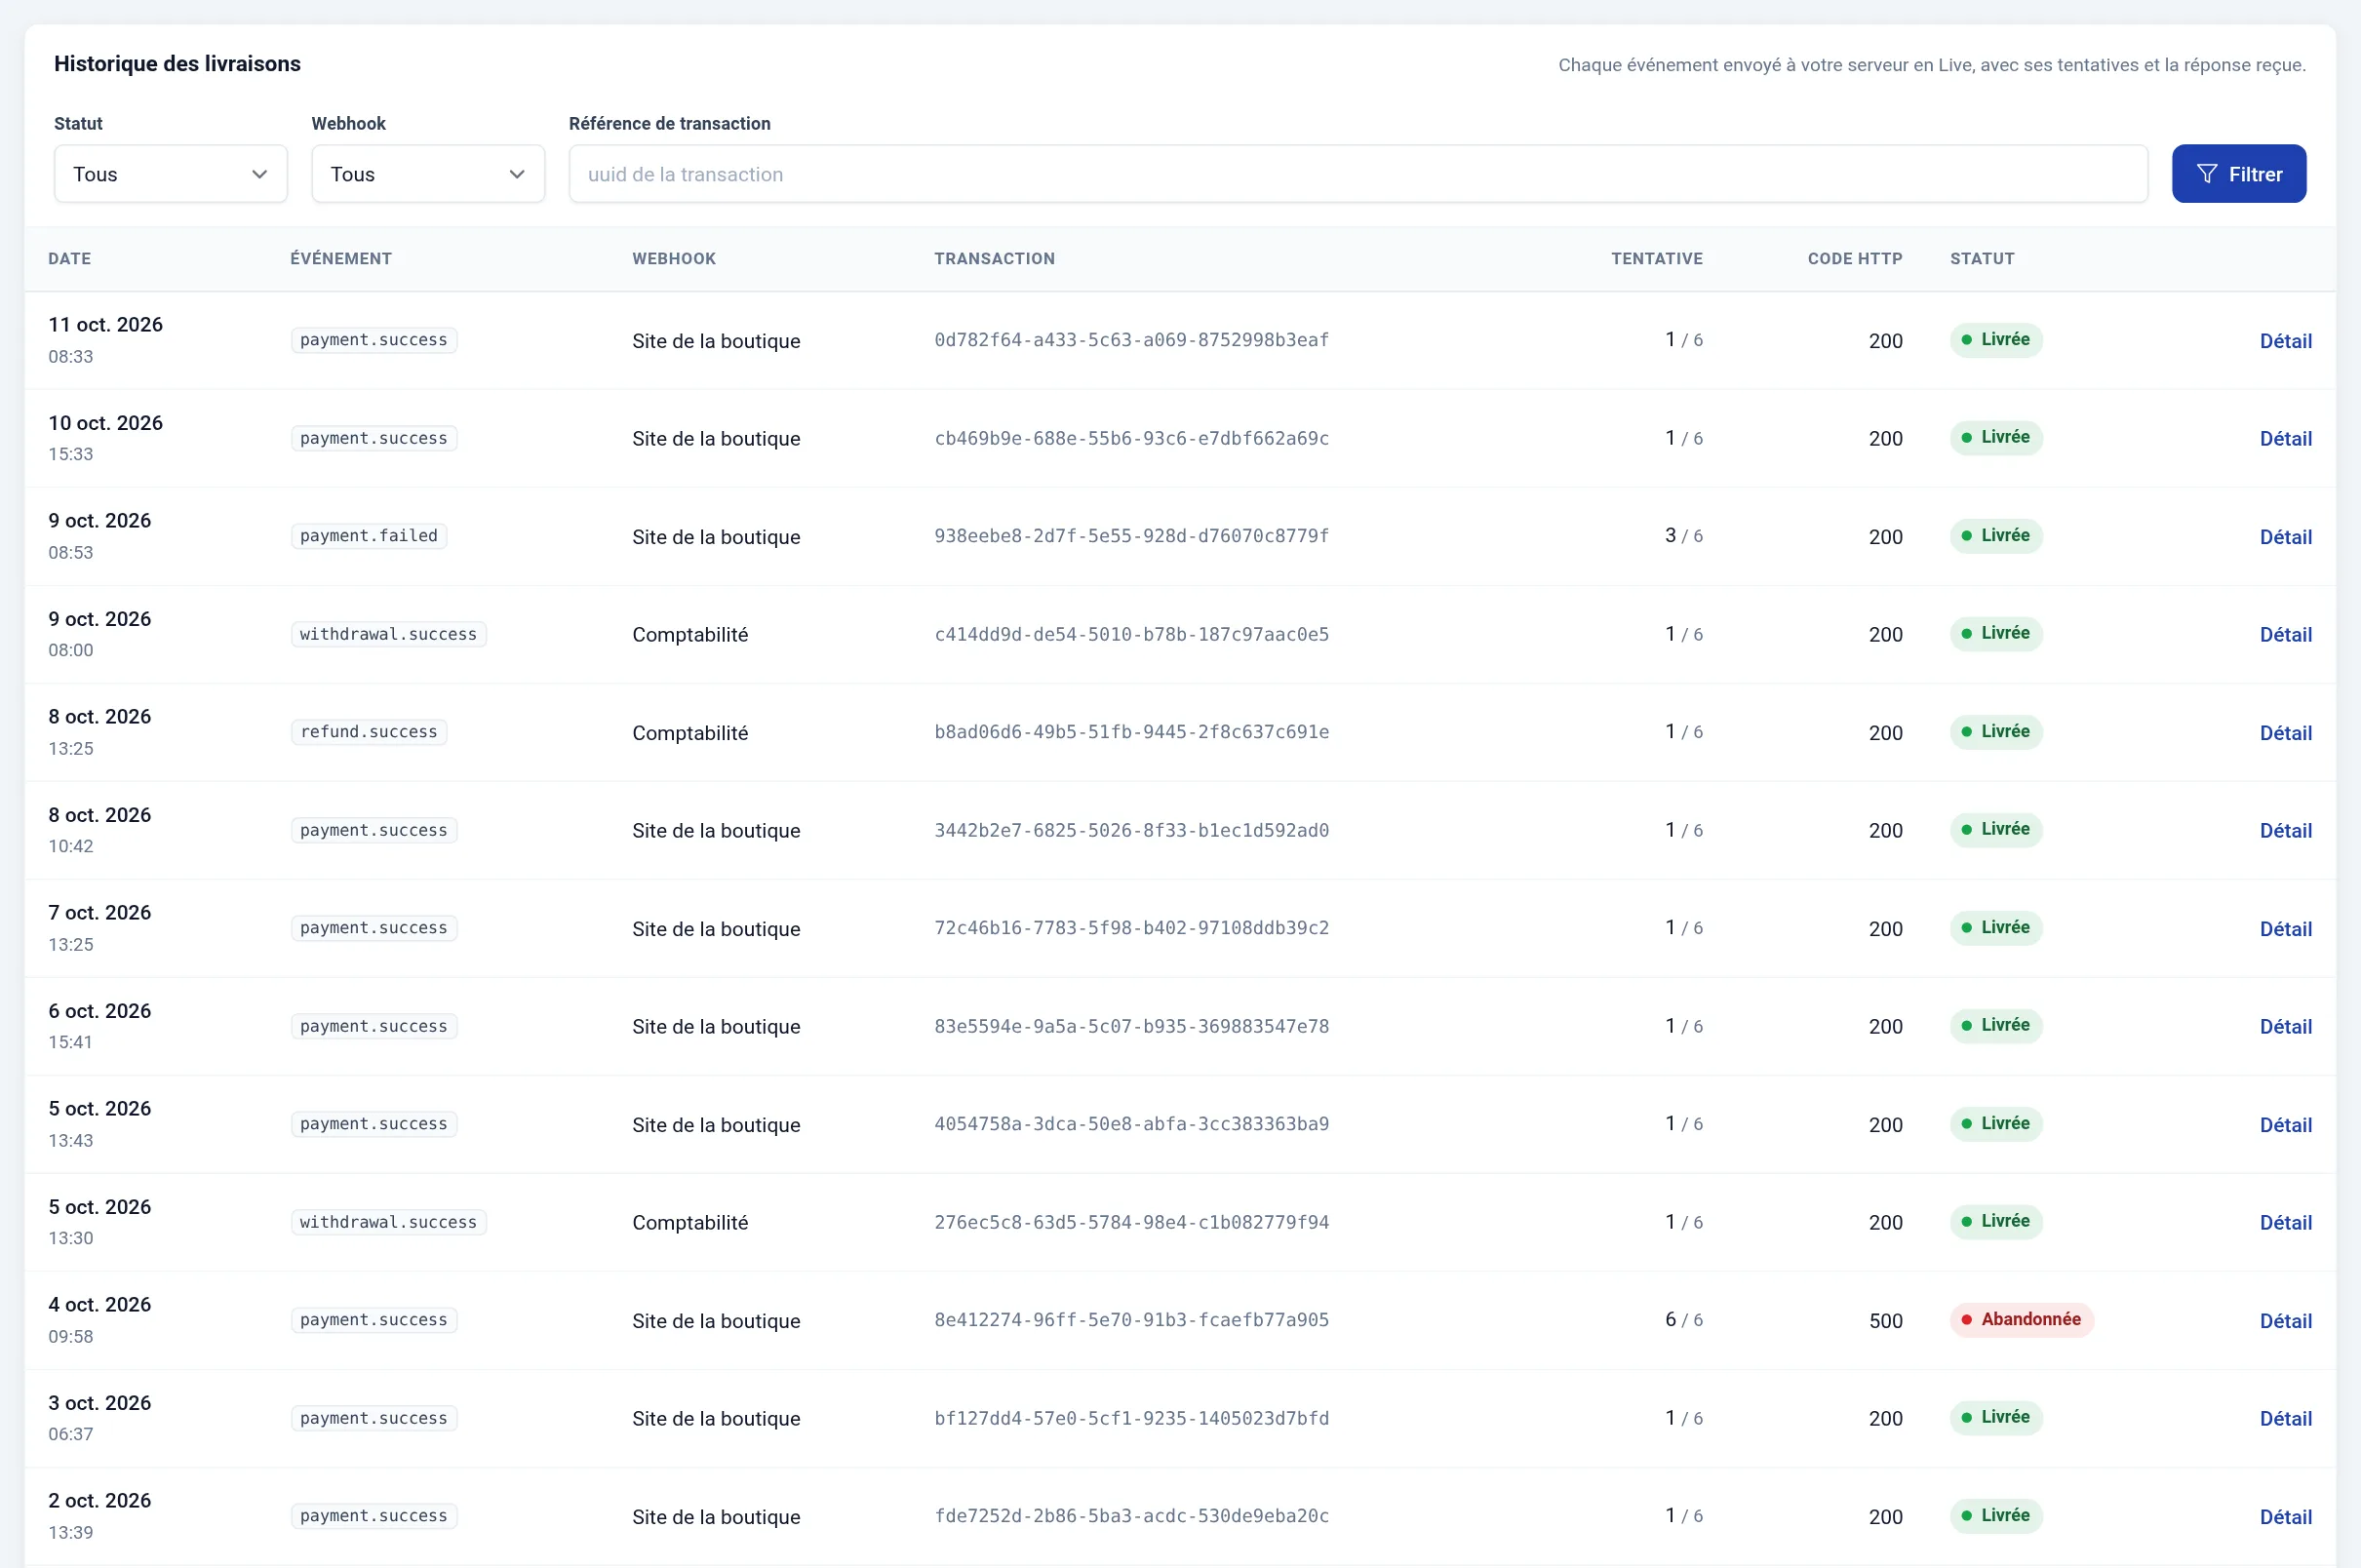Click the TRANSACTION column header
The height and width of the screenshot is (1568, 2361).
[994, 259]
